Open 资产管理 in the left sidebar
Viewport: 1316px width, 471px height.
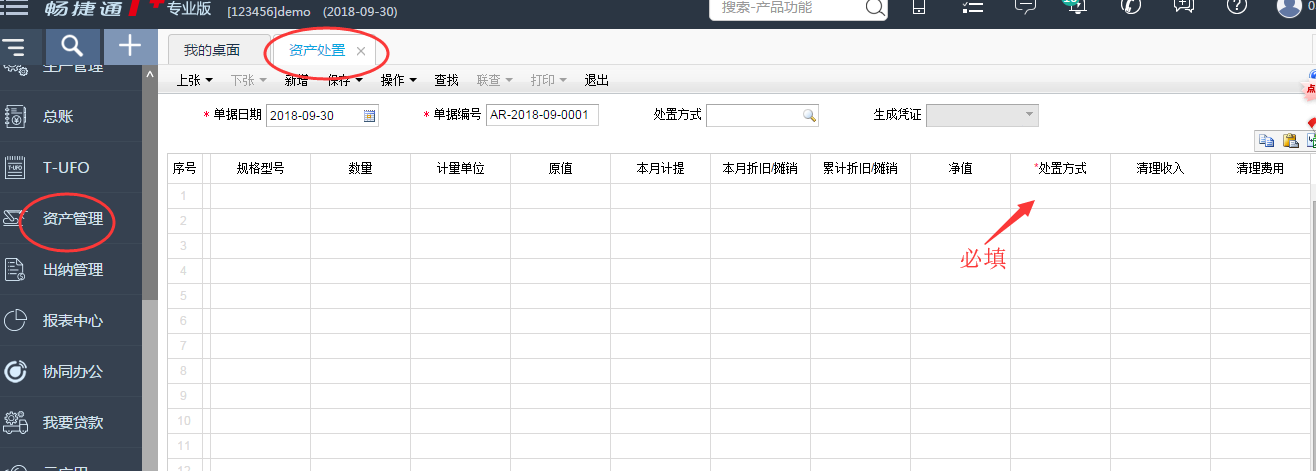click(x=72, y=219)
